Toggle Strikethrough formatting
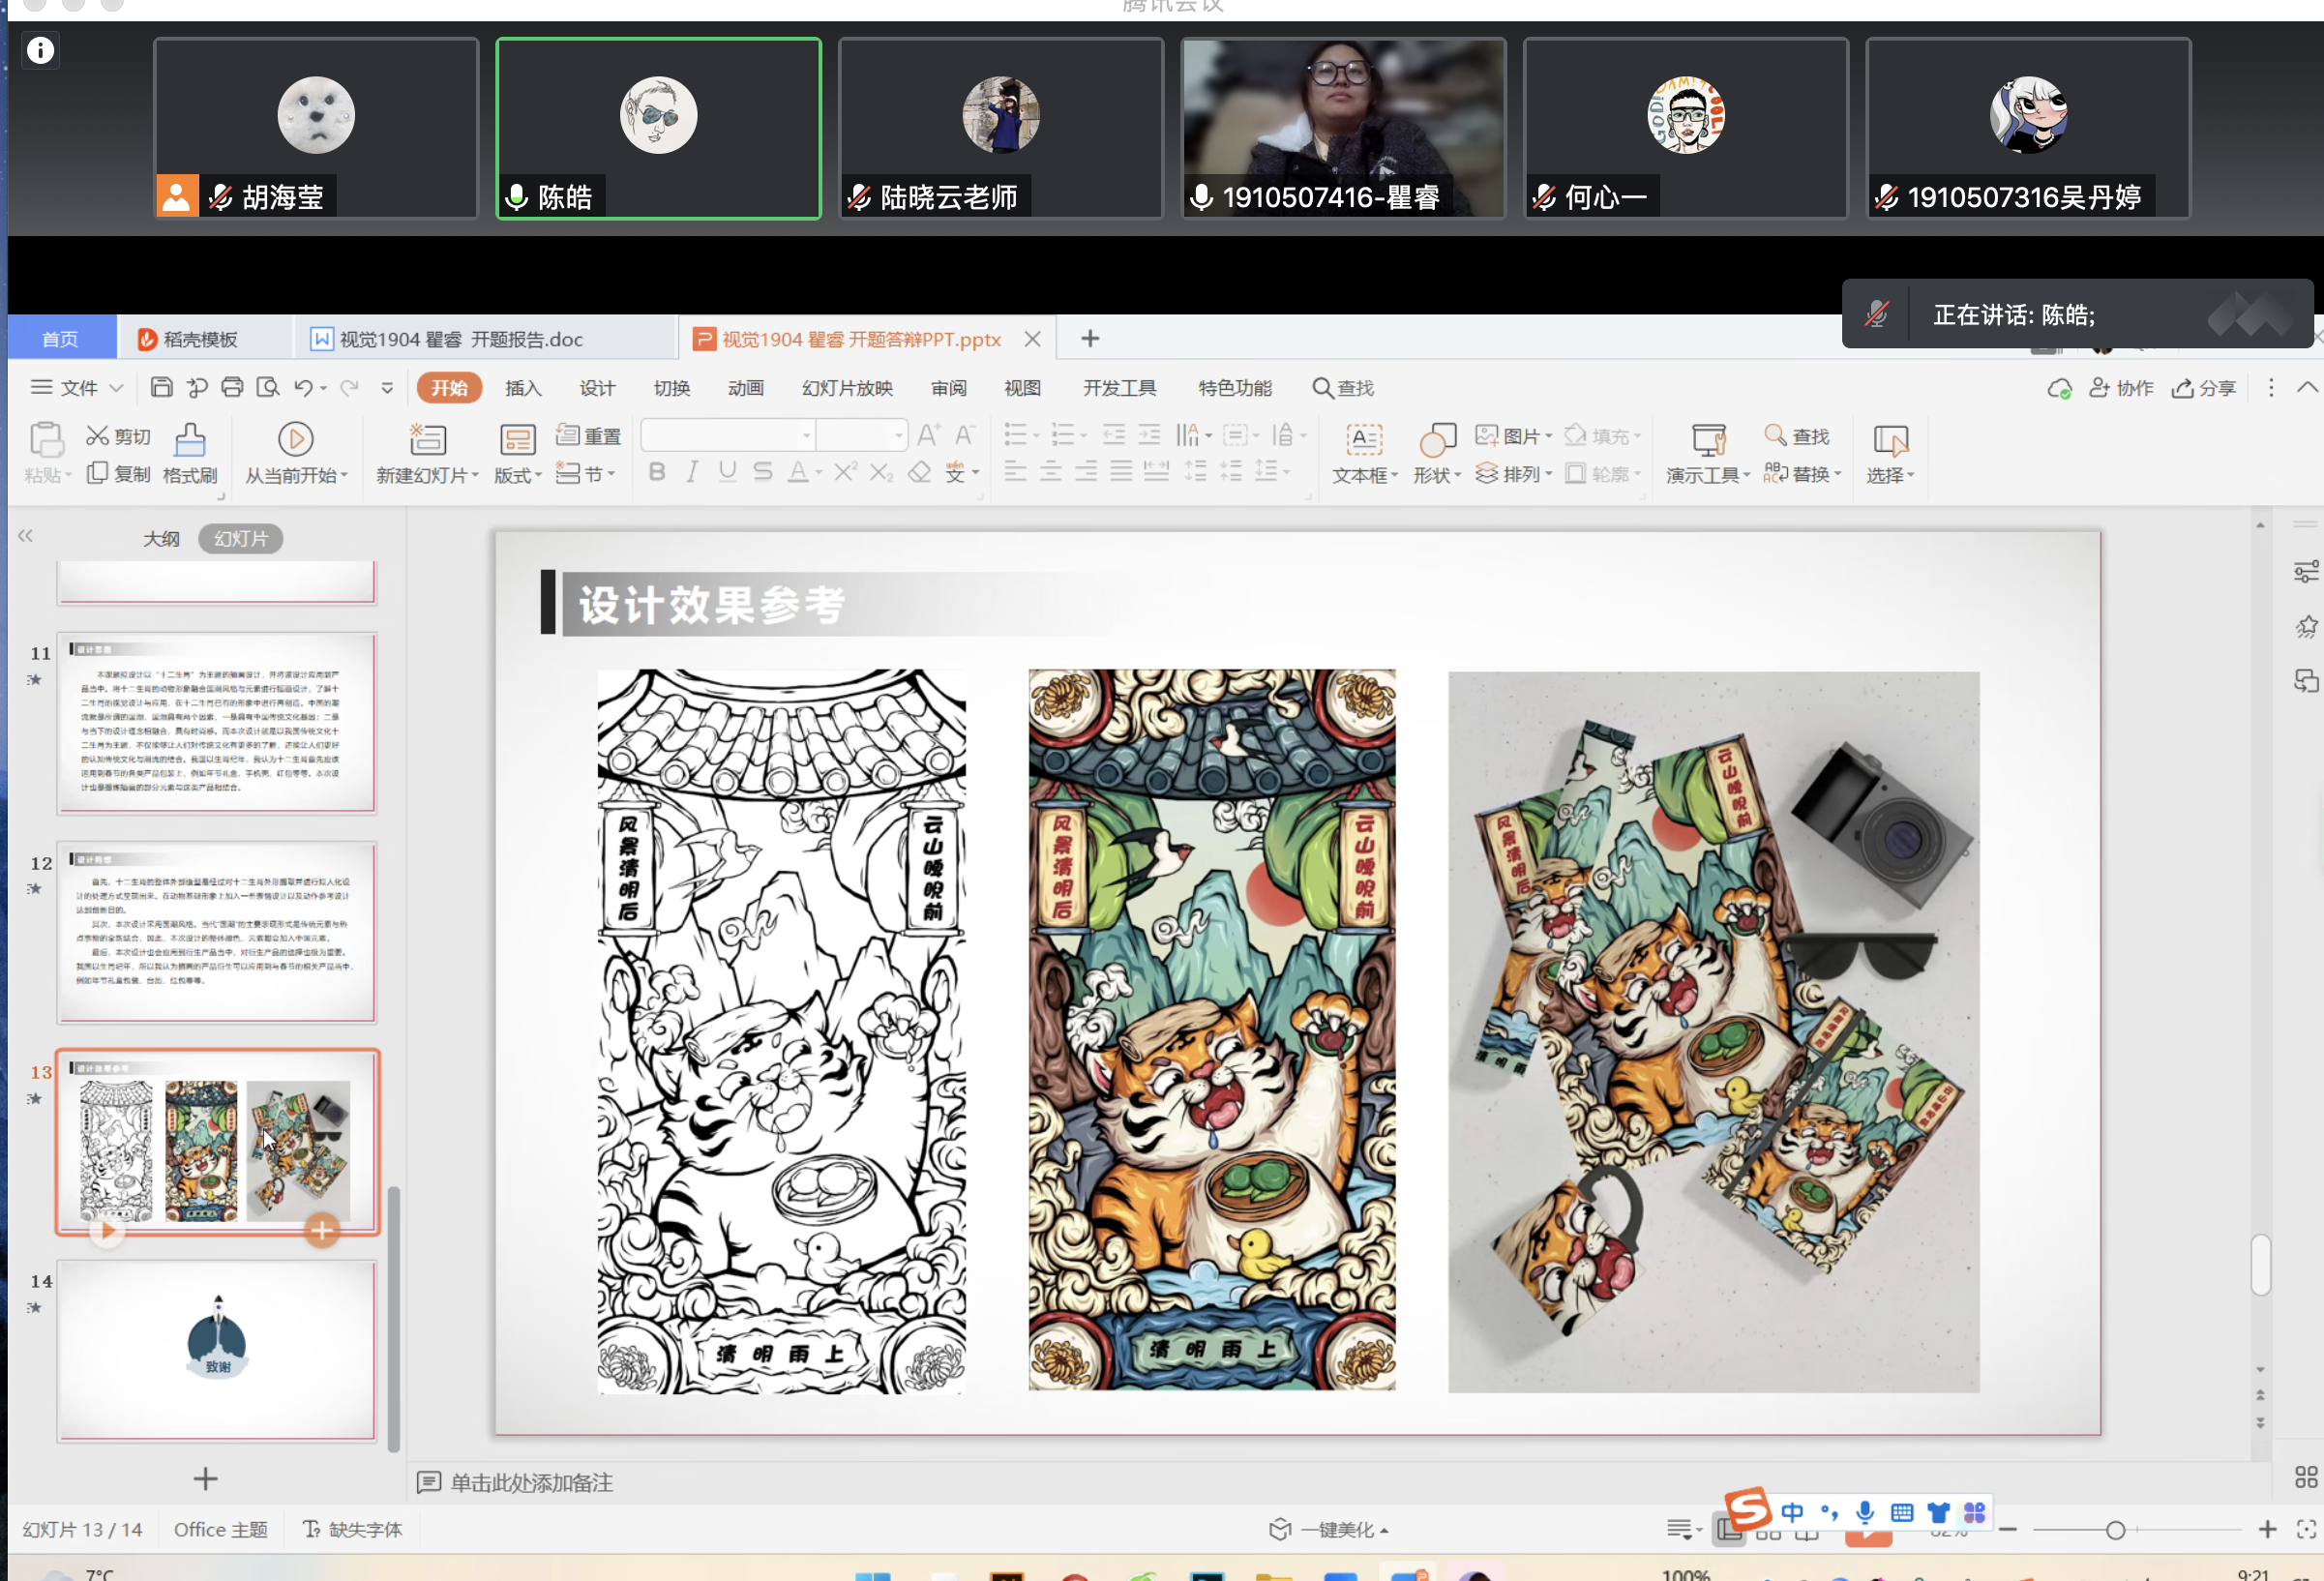The height and width of the screenshot is (1581, 2324). click(x=763, y=472)
